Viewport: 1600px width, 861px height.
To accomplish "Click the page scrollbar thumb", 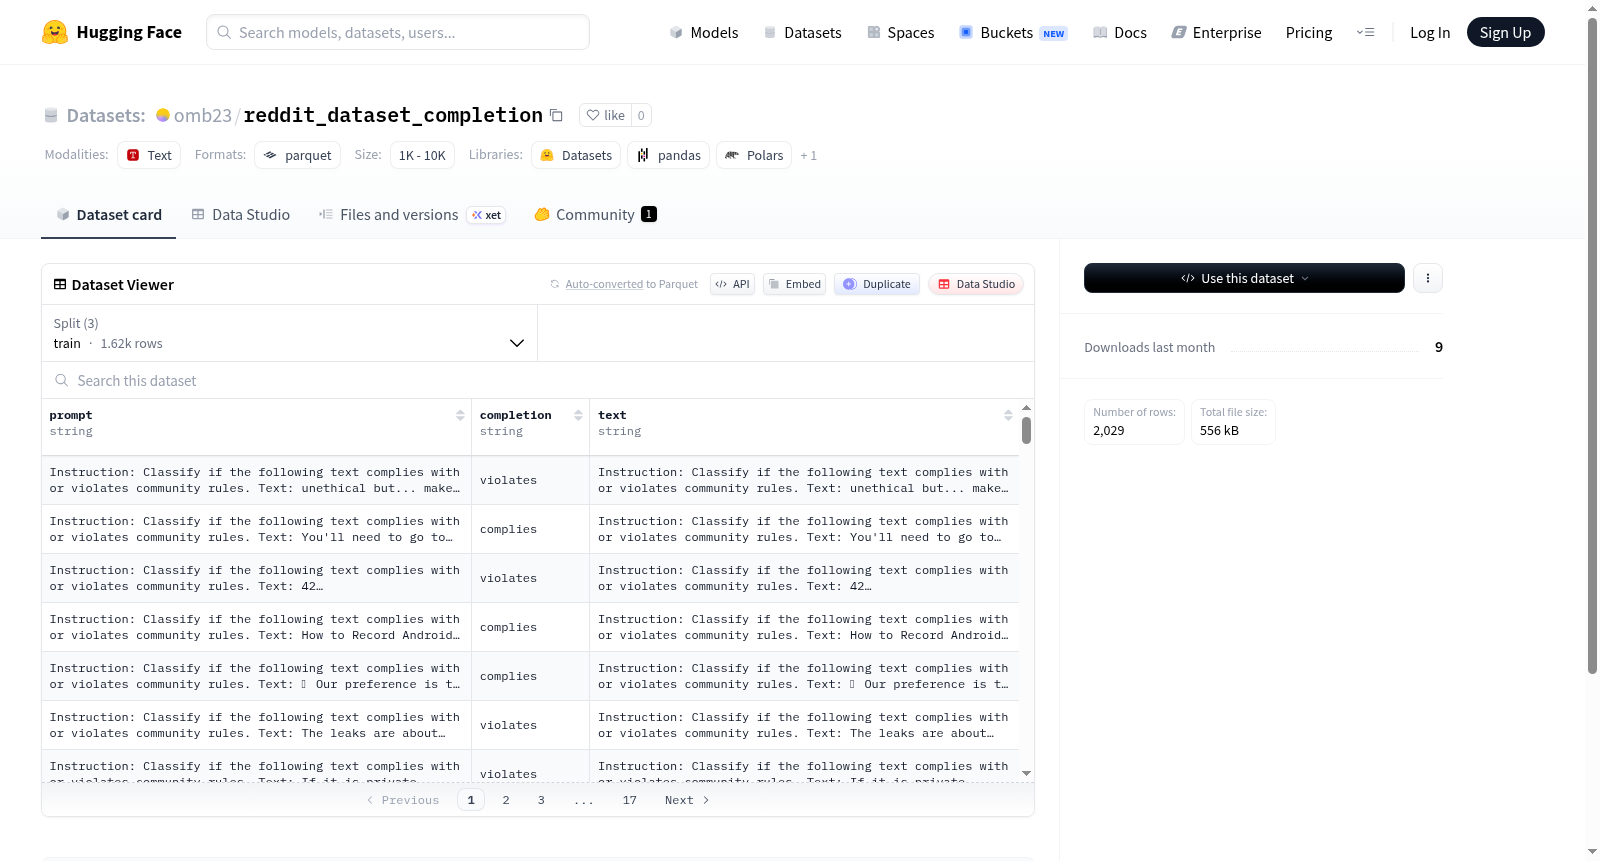I will (1592, 345).
